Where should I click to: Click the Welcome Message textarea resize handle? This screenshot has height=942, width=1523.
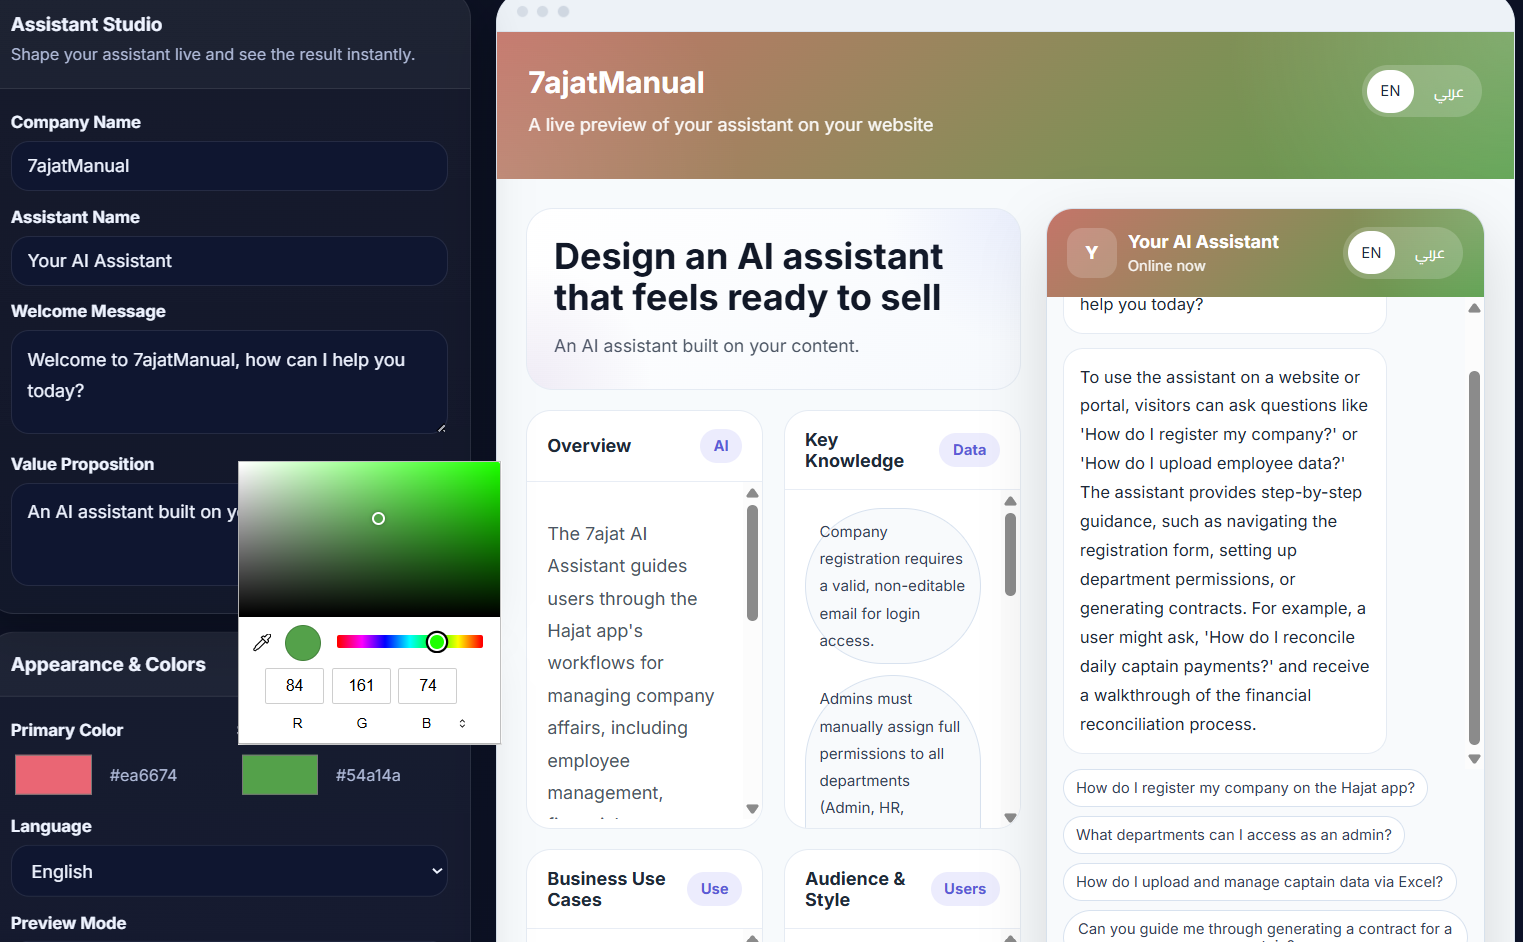(x=441, y=427)
